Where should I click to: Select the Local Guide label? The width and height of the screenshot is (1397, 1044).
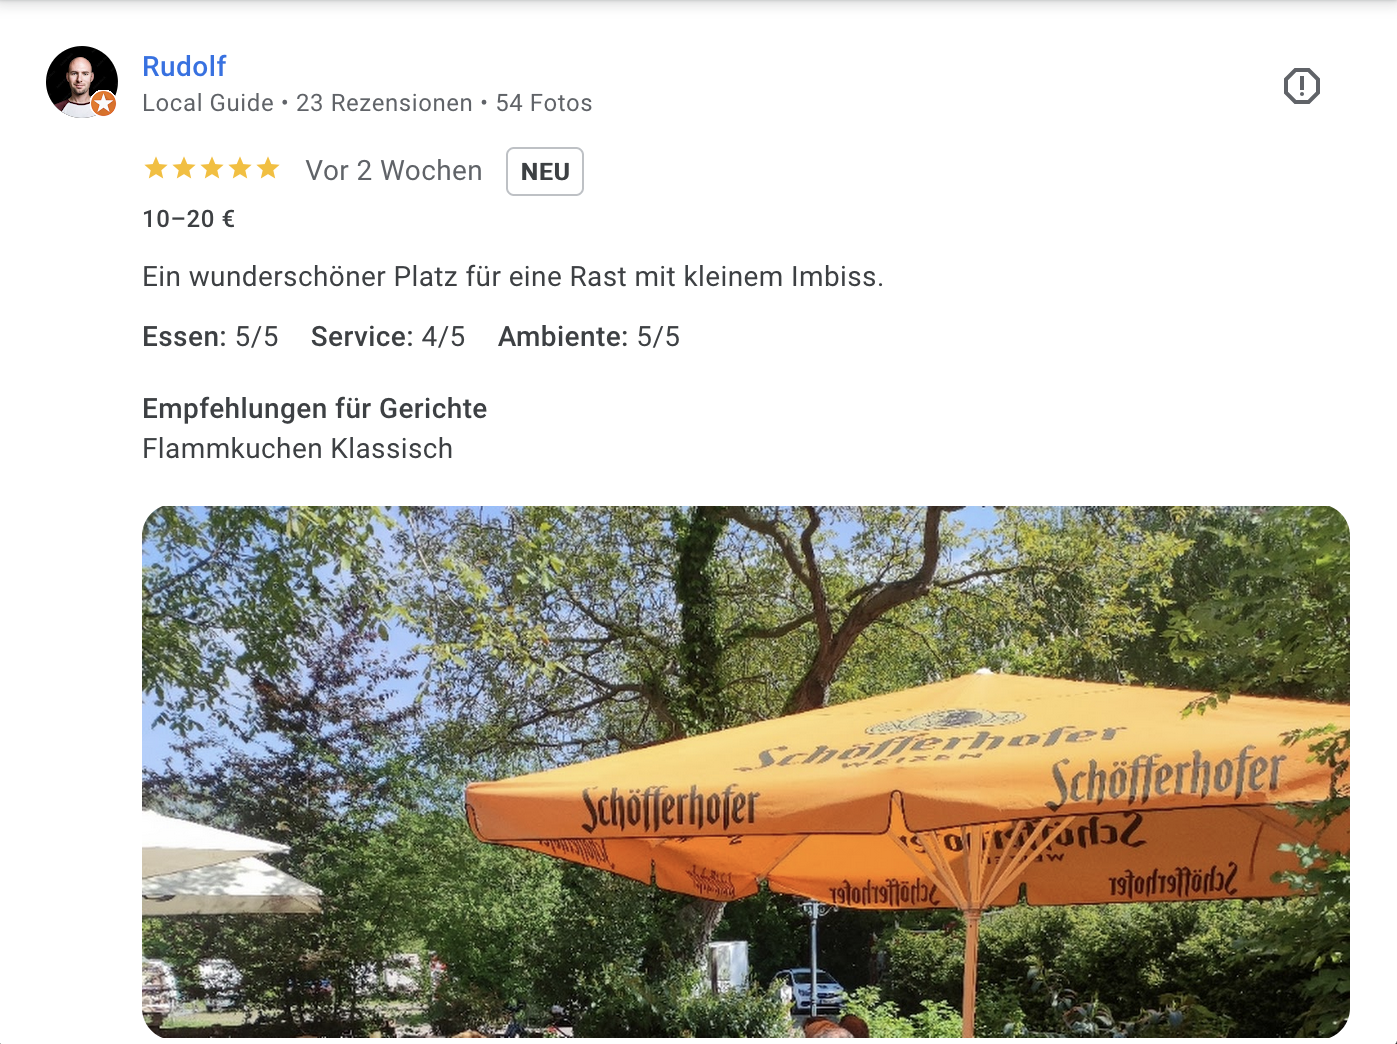(x=208, y=103)
